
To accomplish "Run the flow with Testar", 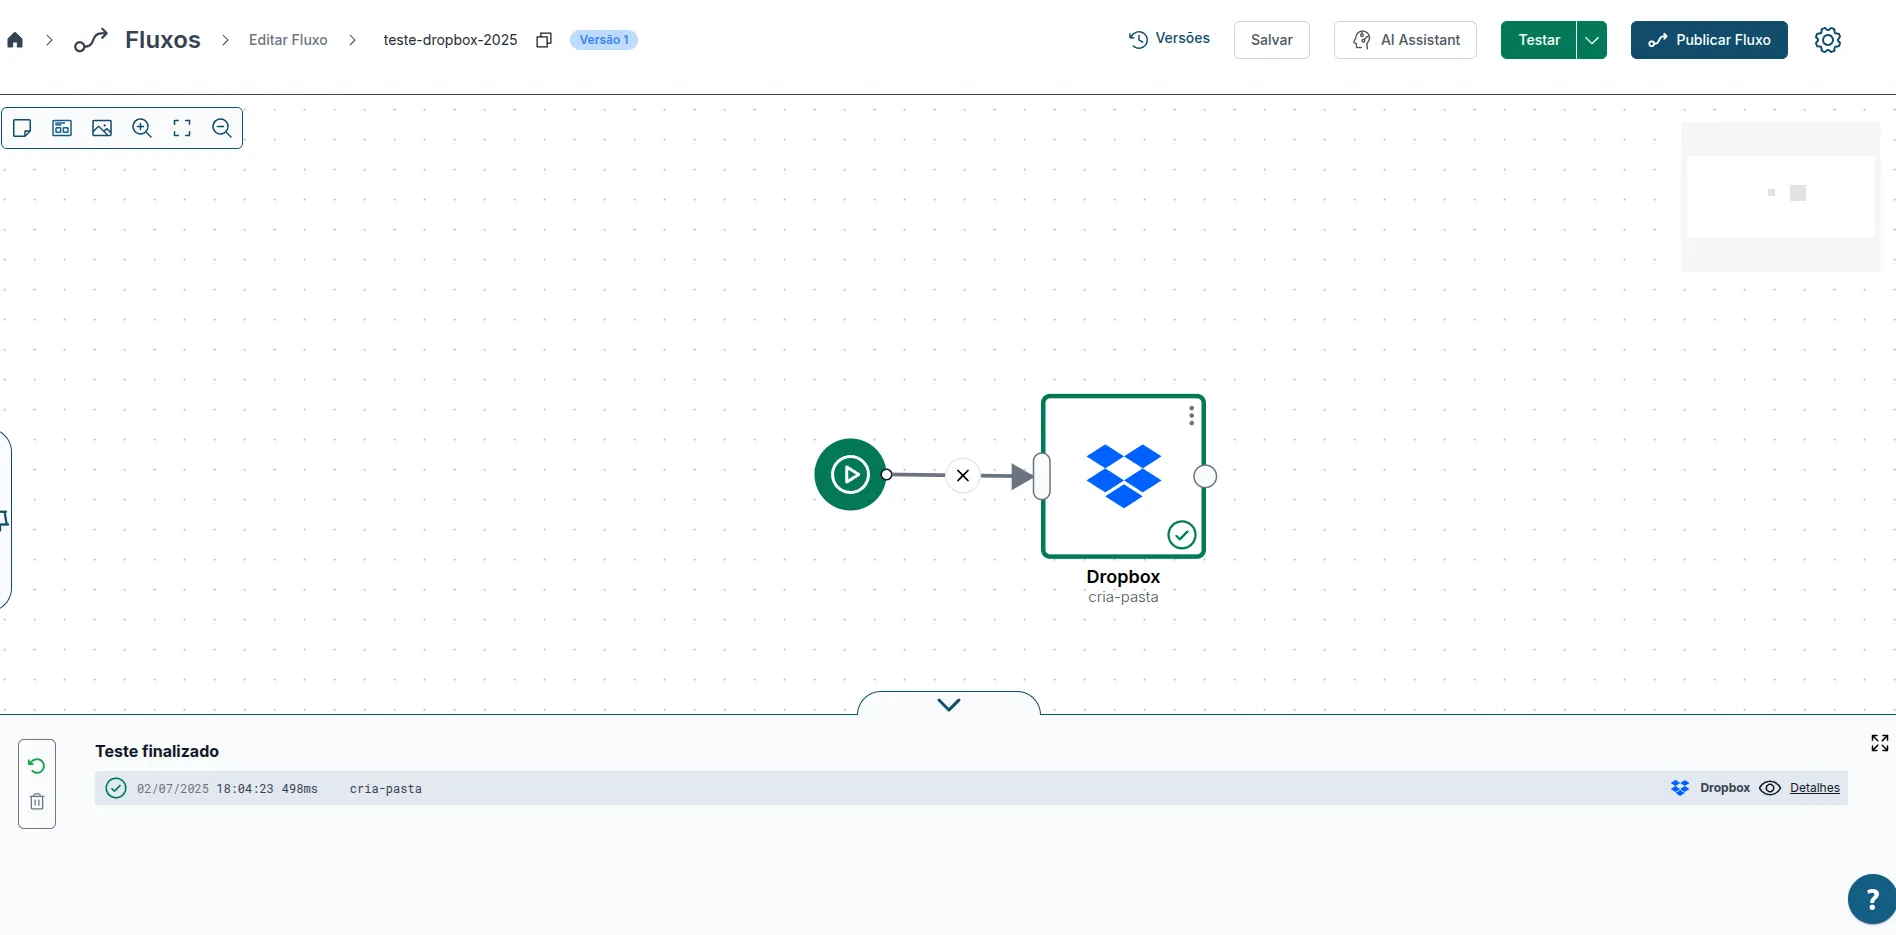I will pyautogui.click(x=1538, y=40).
